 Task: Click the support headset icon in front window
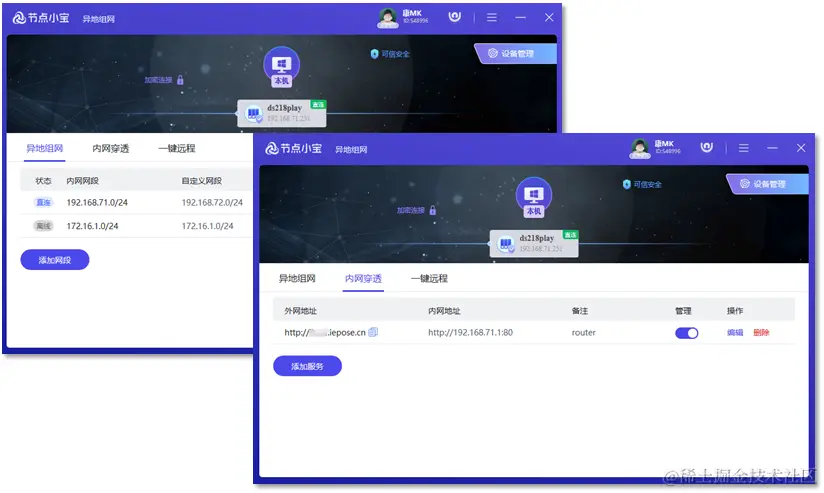(x=707, y=148)
